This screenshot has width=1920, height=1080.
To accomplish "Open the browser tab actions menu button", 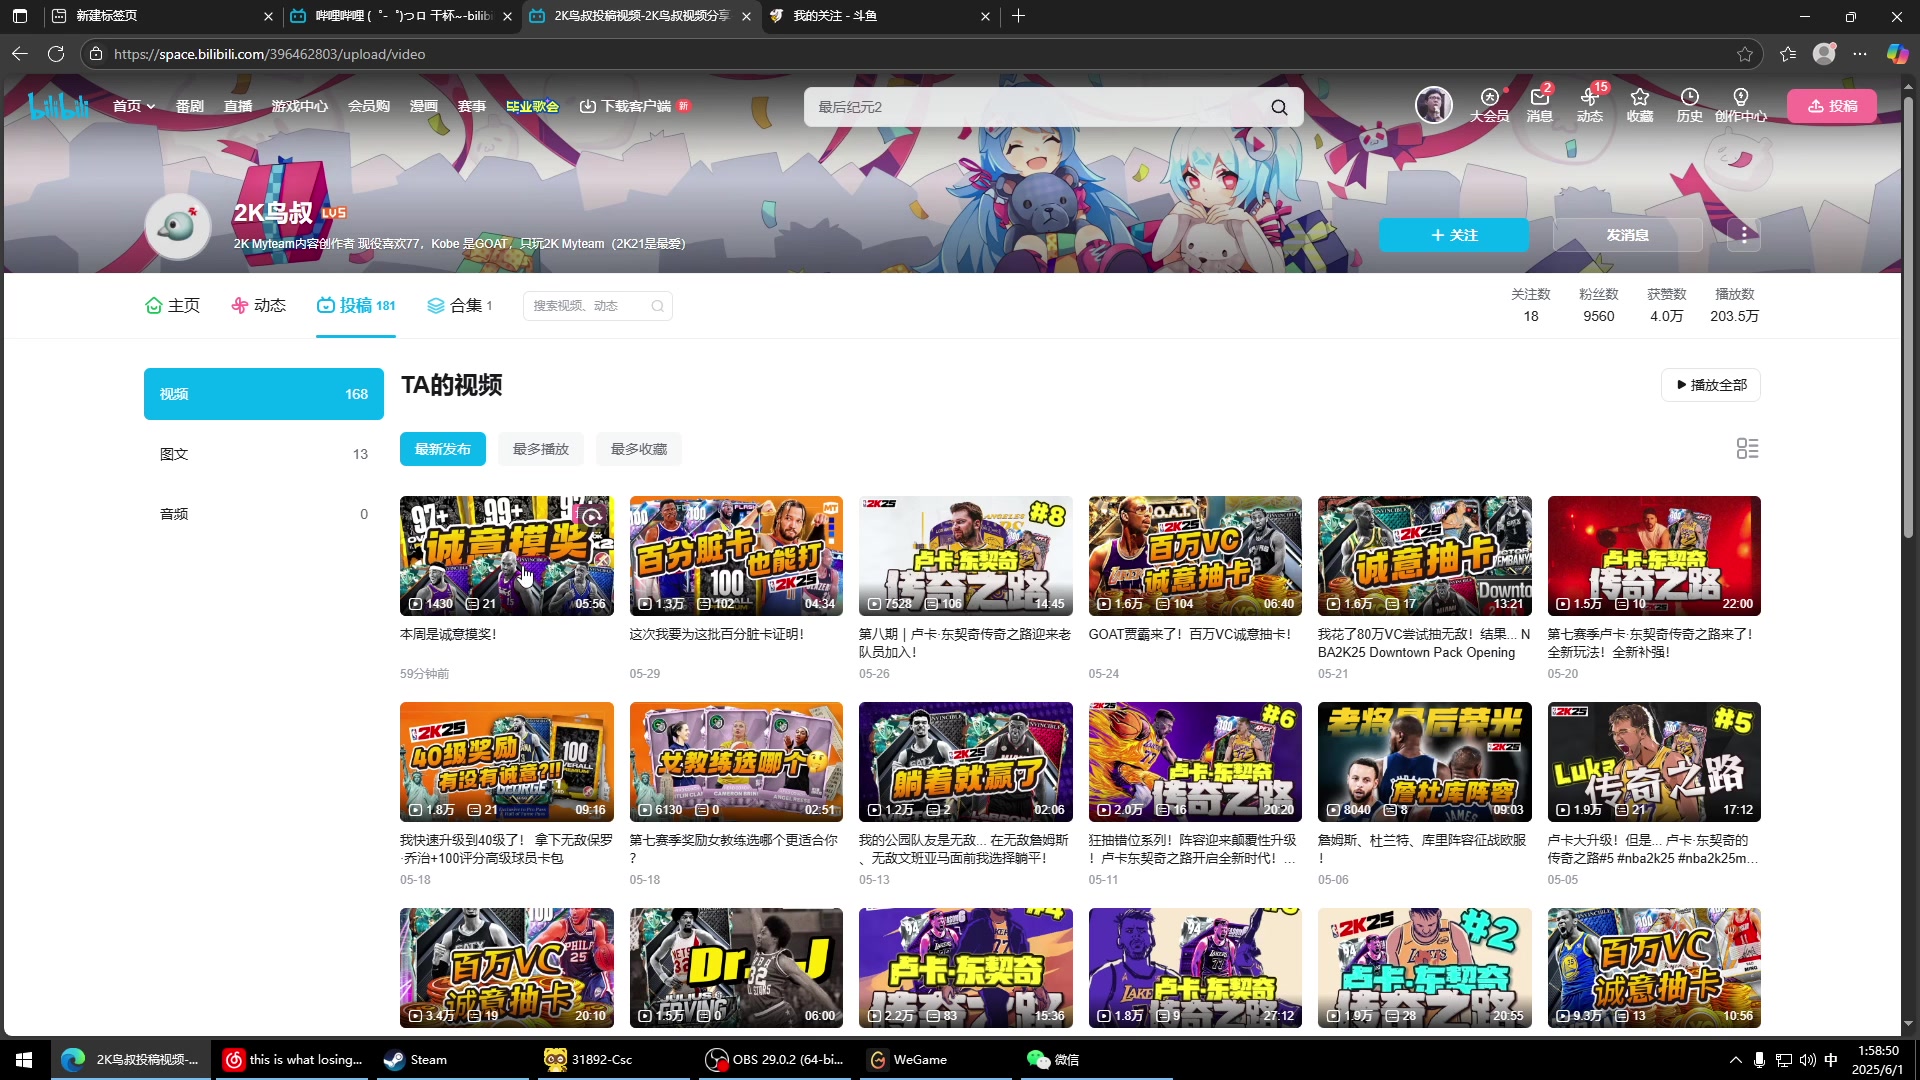I will [x=20, y=16].
